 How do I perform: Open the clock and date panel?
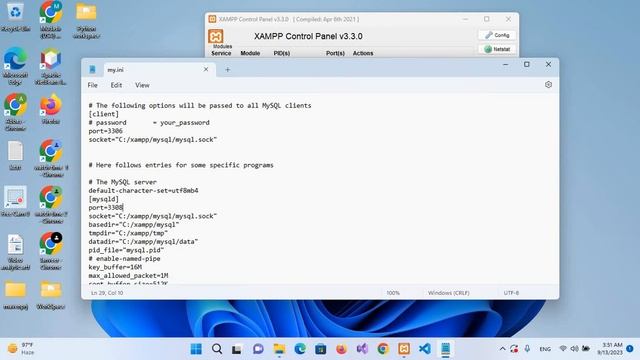click(610, 349)
